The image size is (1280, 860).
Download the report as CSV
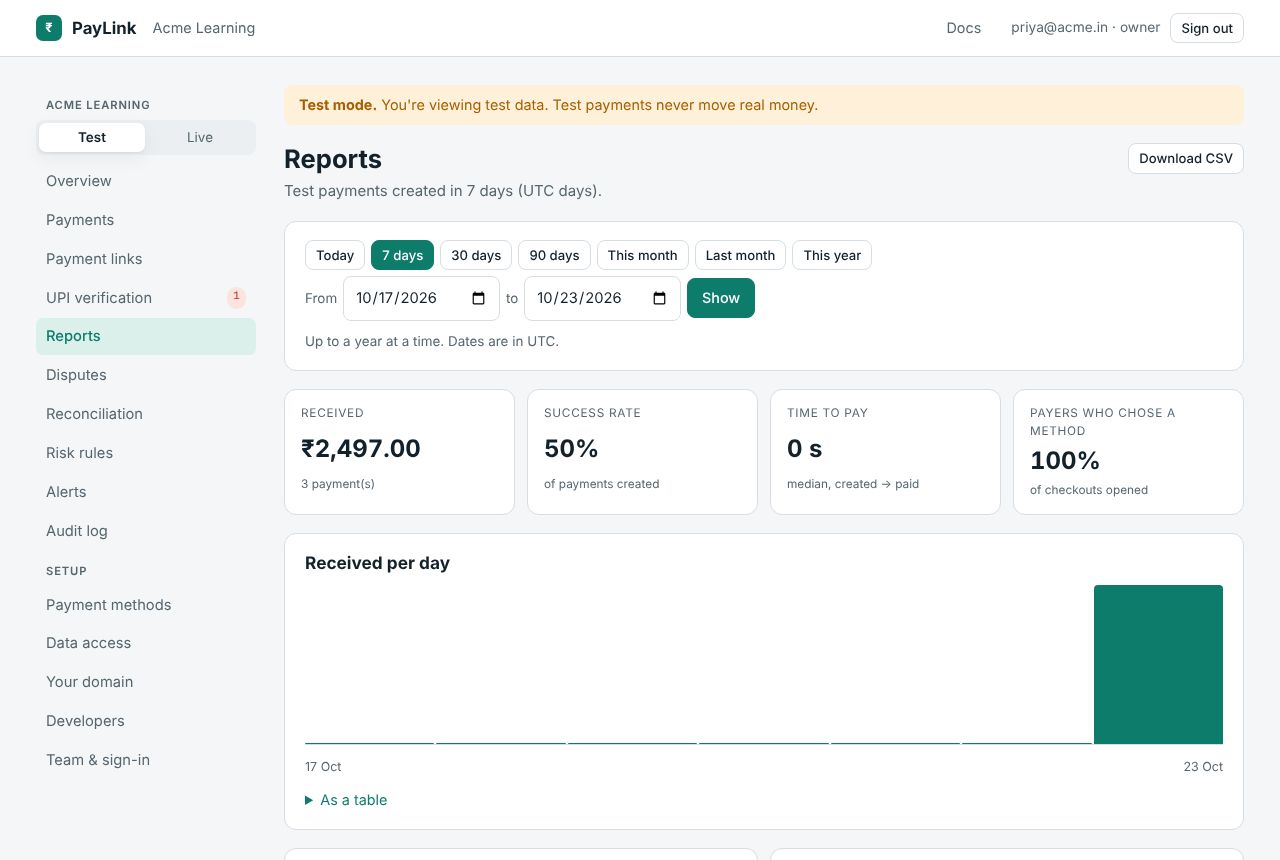[1186, 158]
